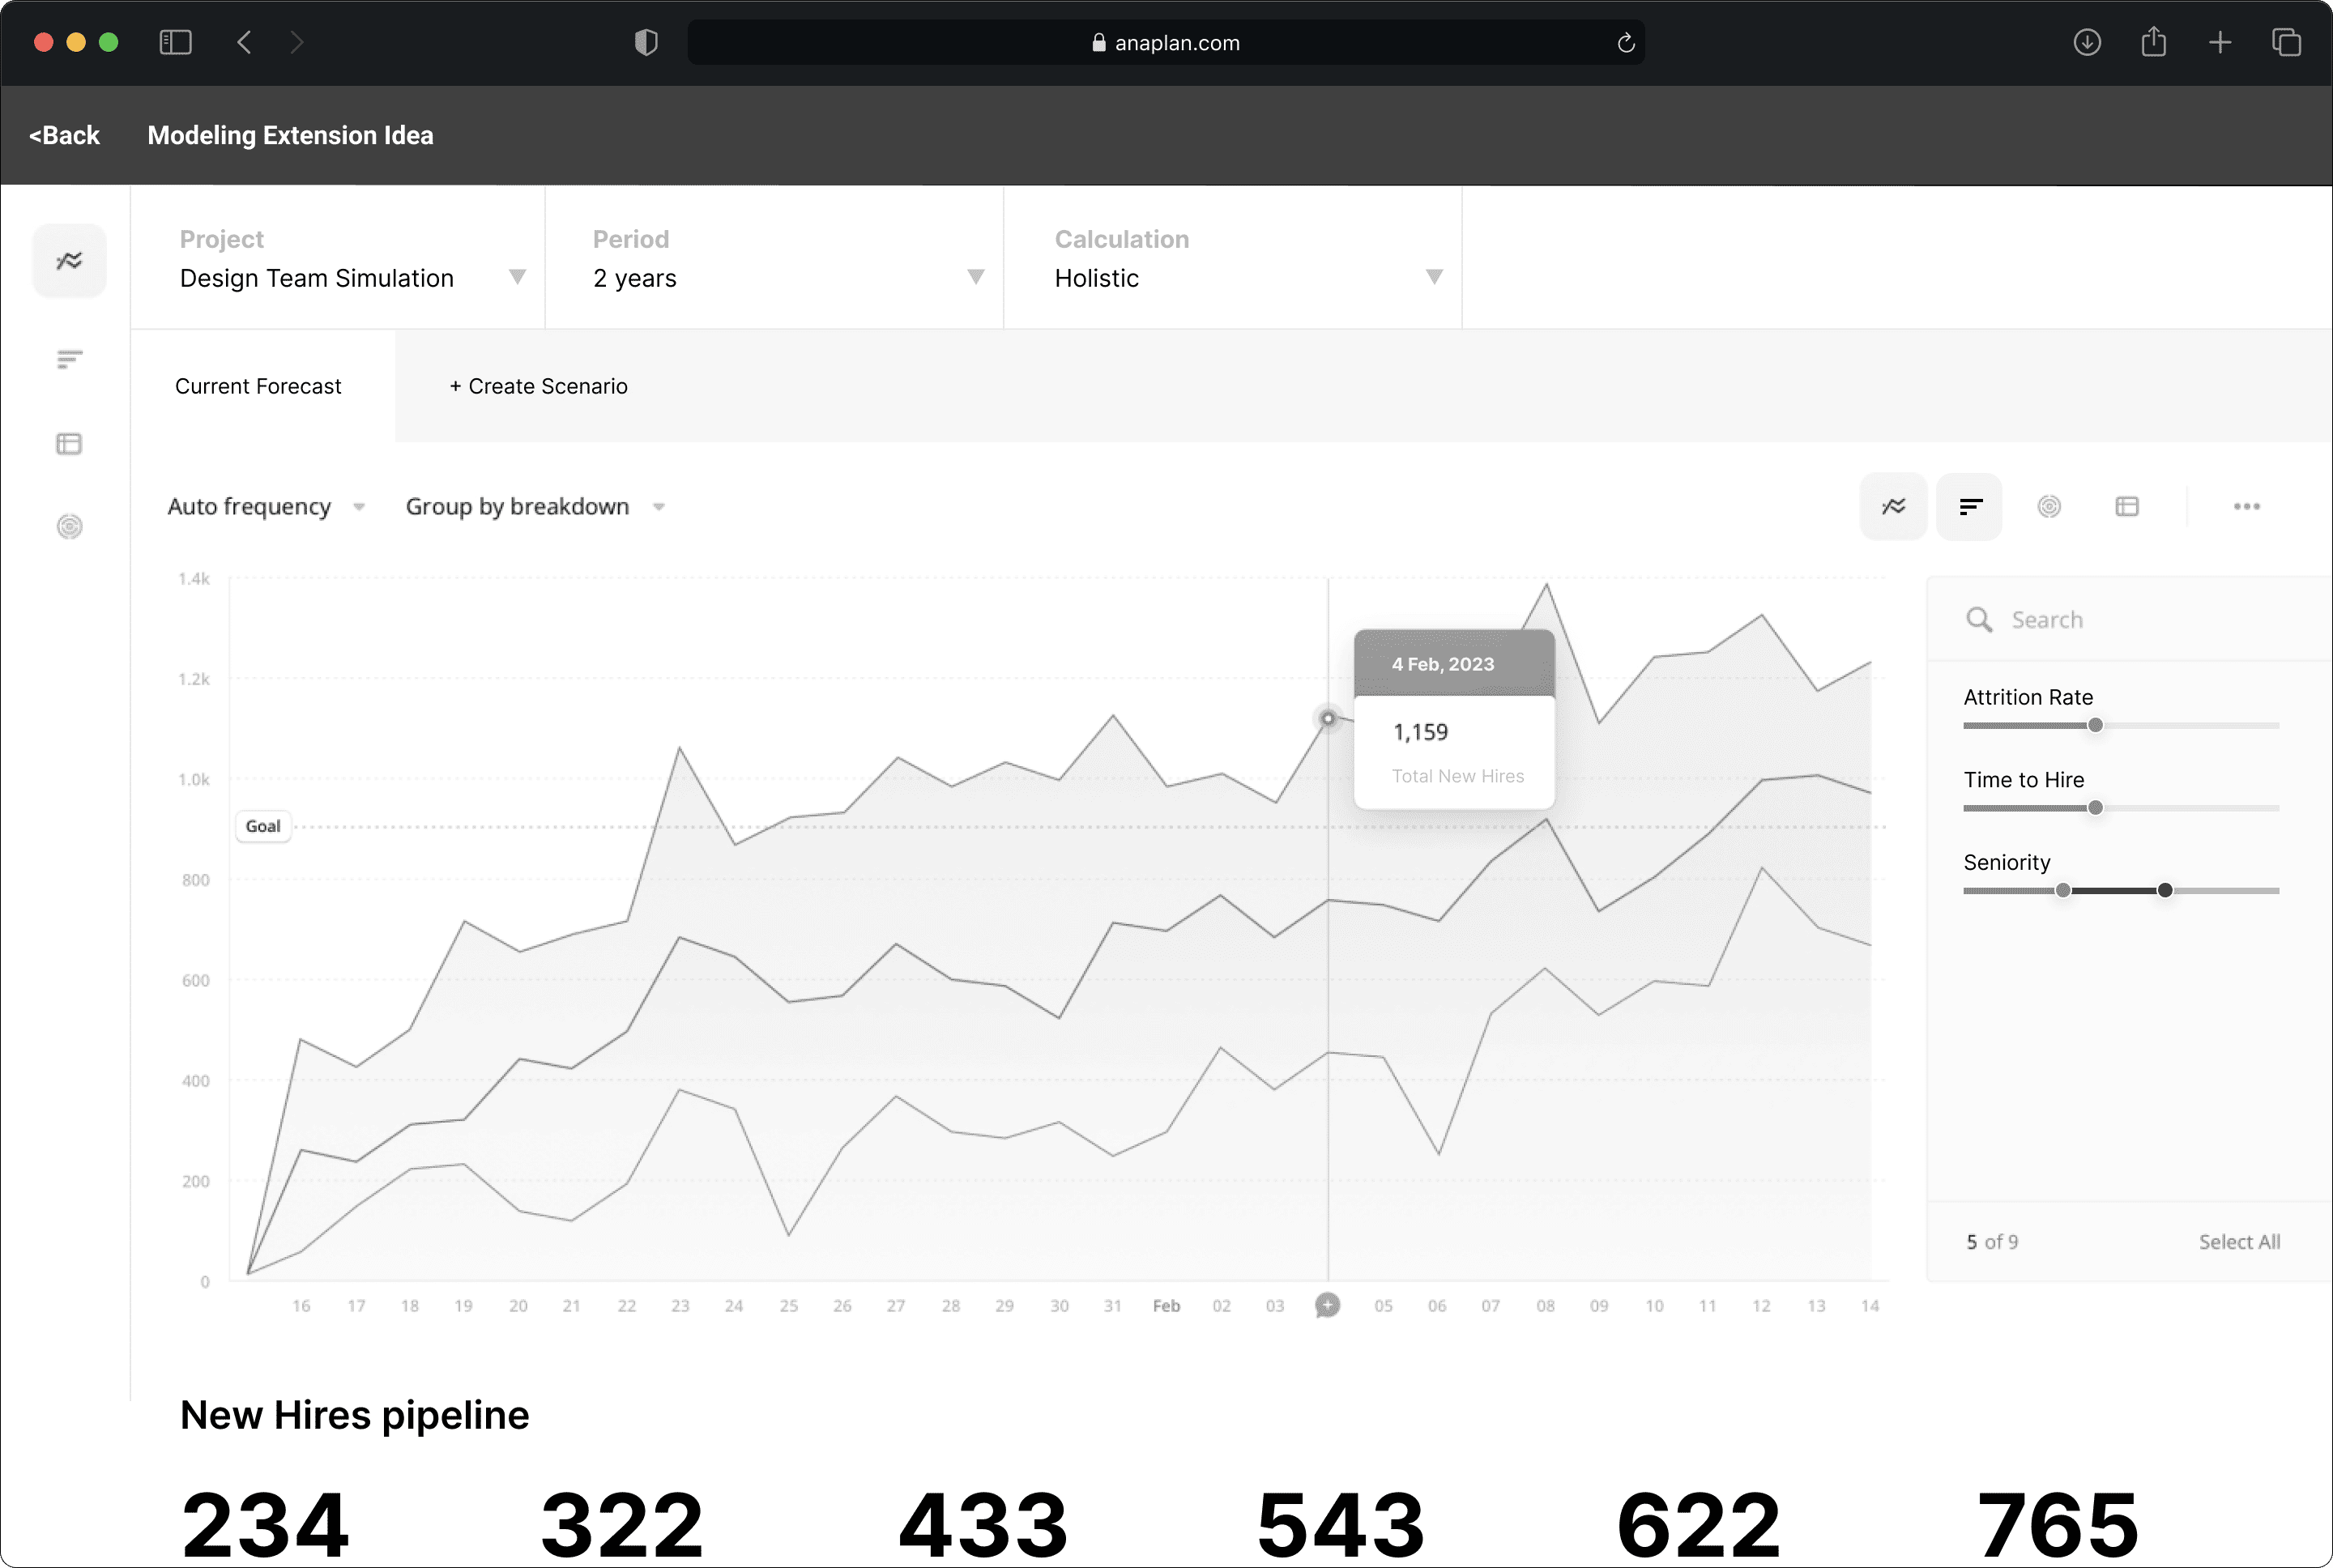Click the Modeling Extension Idea title

290,135
